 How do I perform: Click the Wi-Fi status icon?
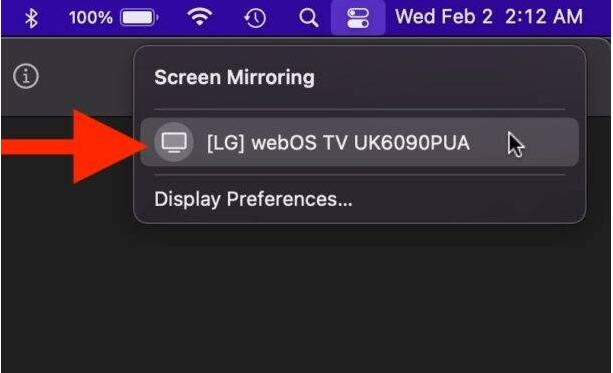[199, 17]
